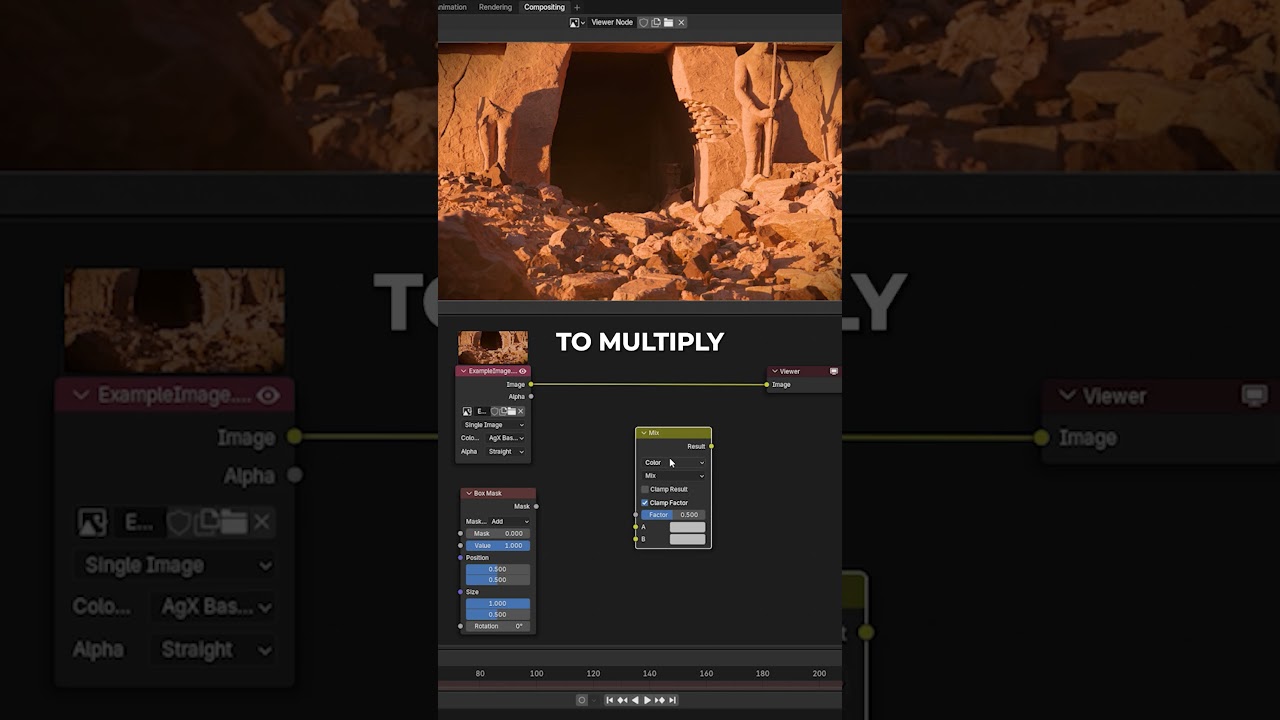Add a new workspace with plus tab
Screen dimensions: 1280x720
(576, 7)
